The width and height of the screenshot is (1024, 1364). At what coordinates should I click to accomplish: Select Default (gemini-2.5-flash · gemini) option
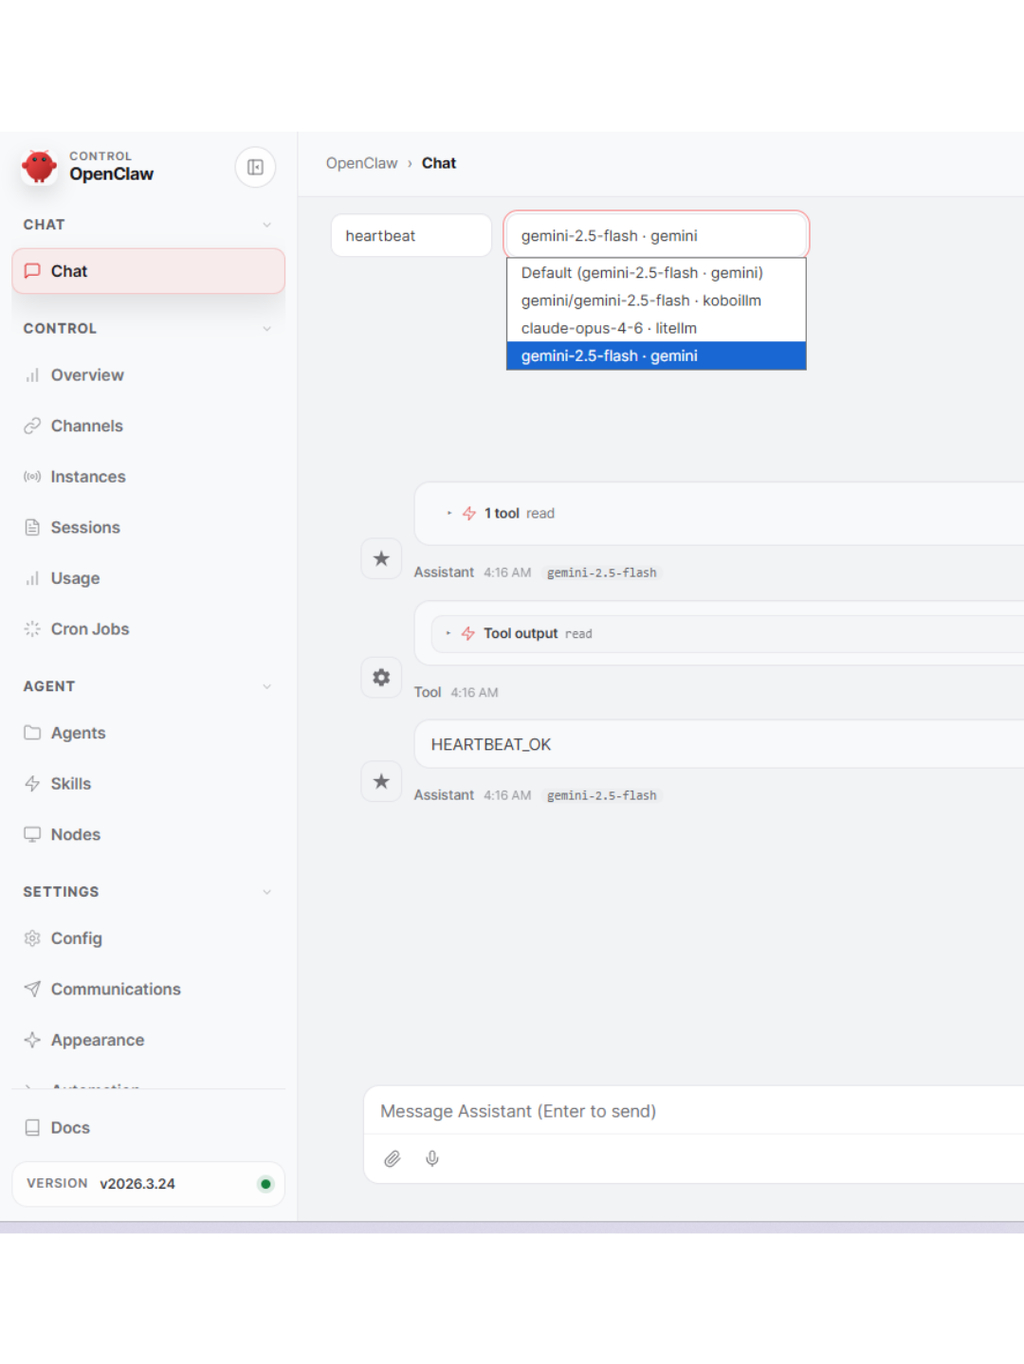pos(656,273)
